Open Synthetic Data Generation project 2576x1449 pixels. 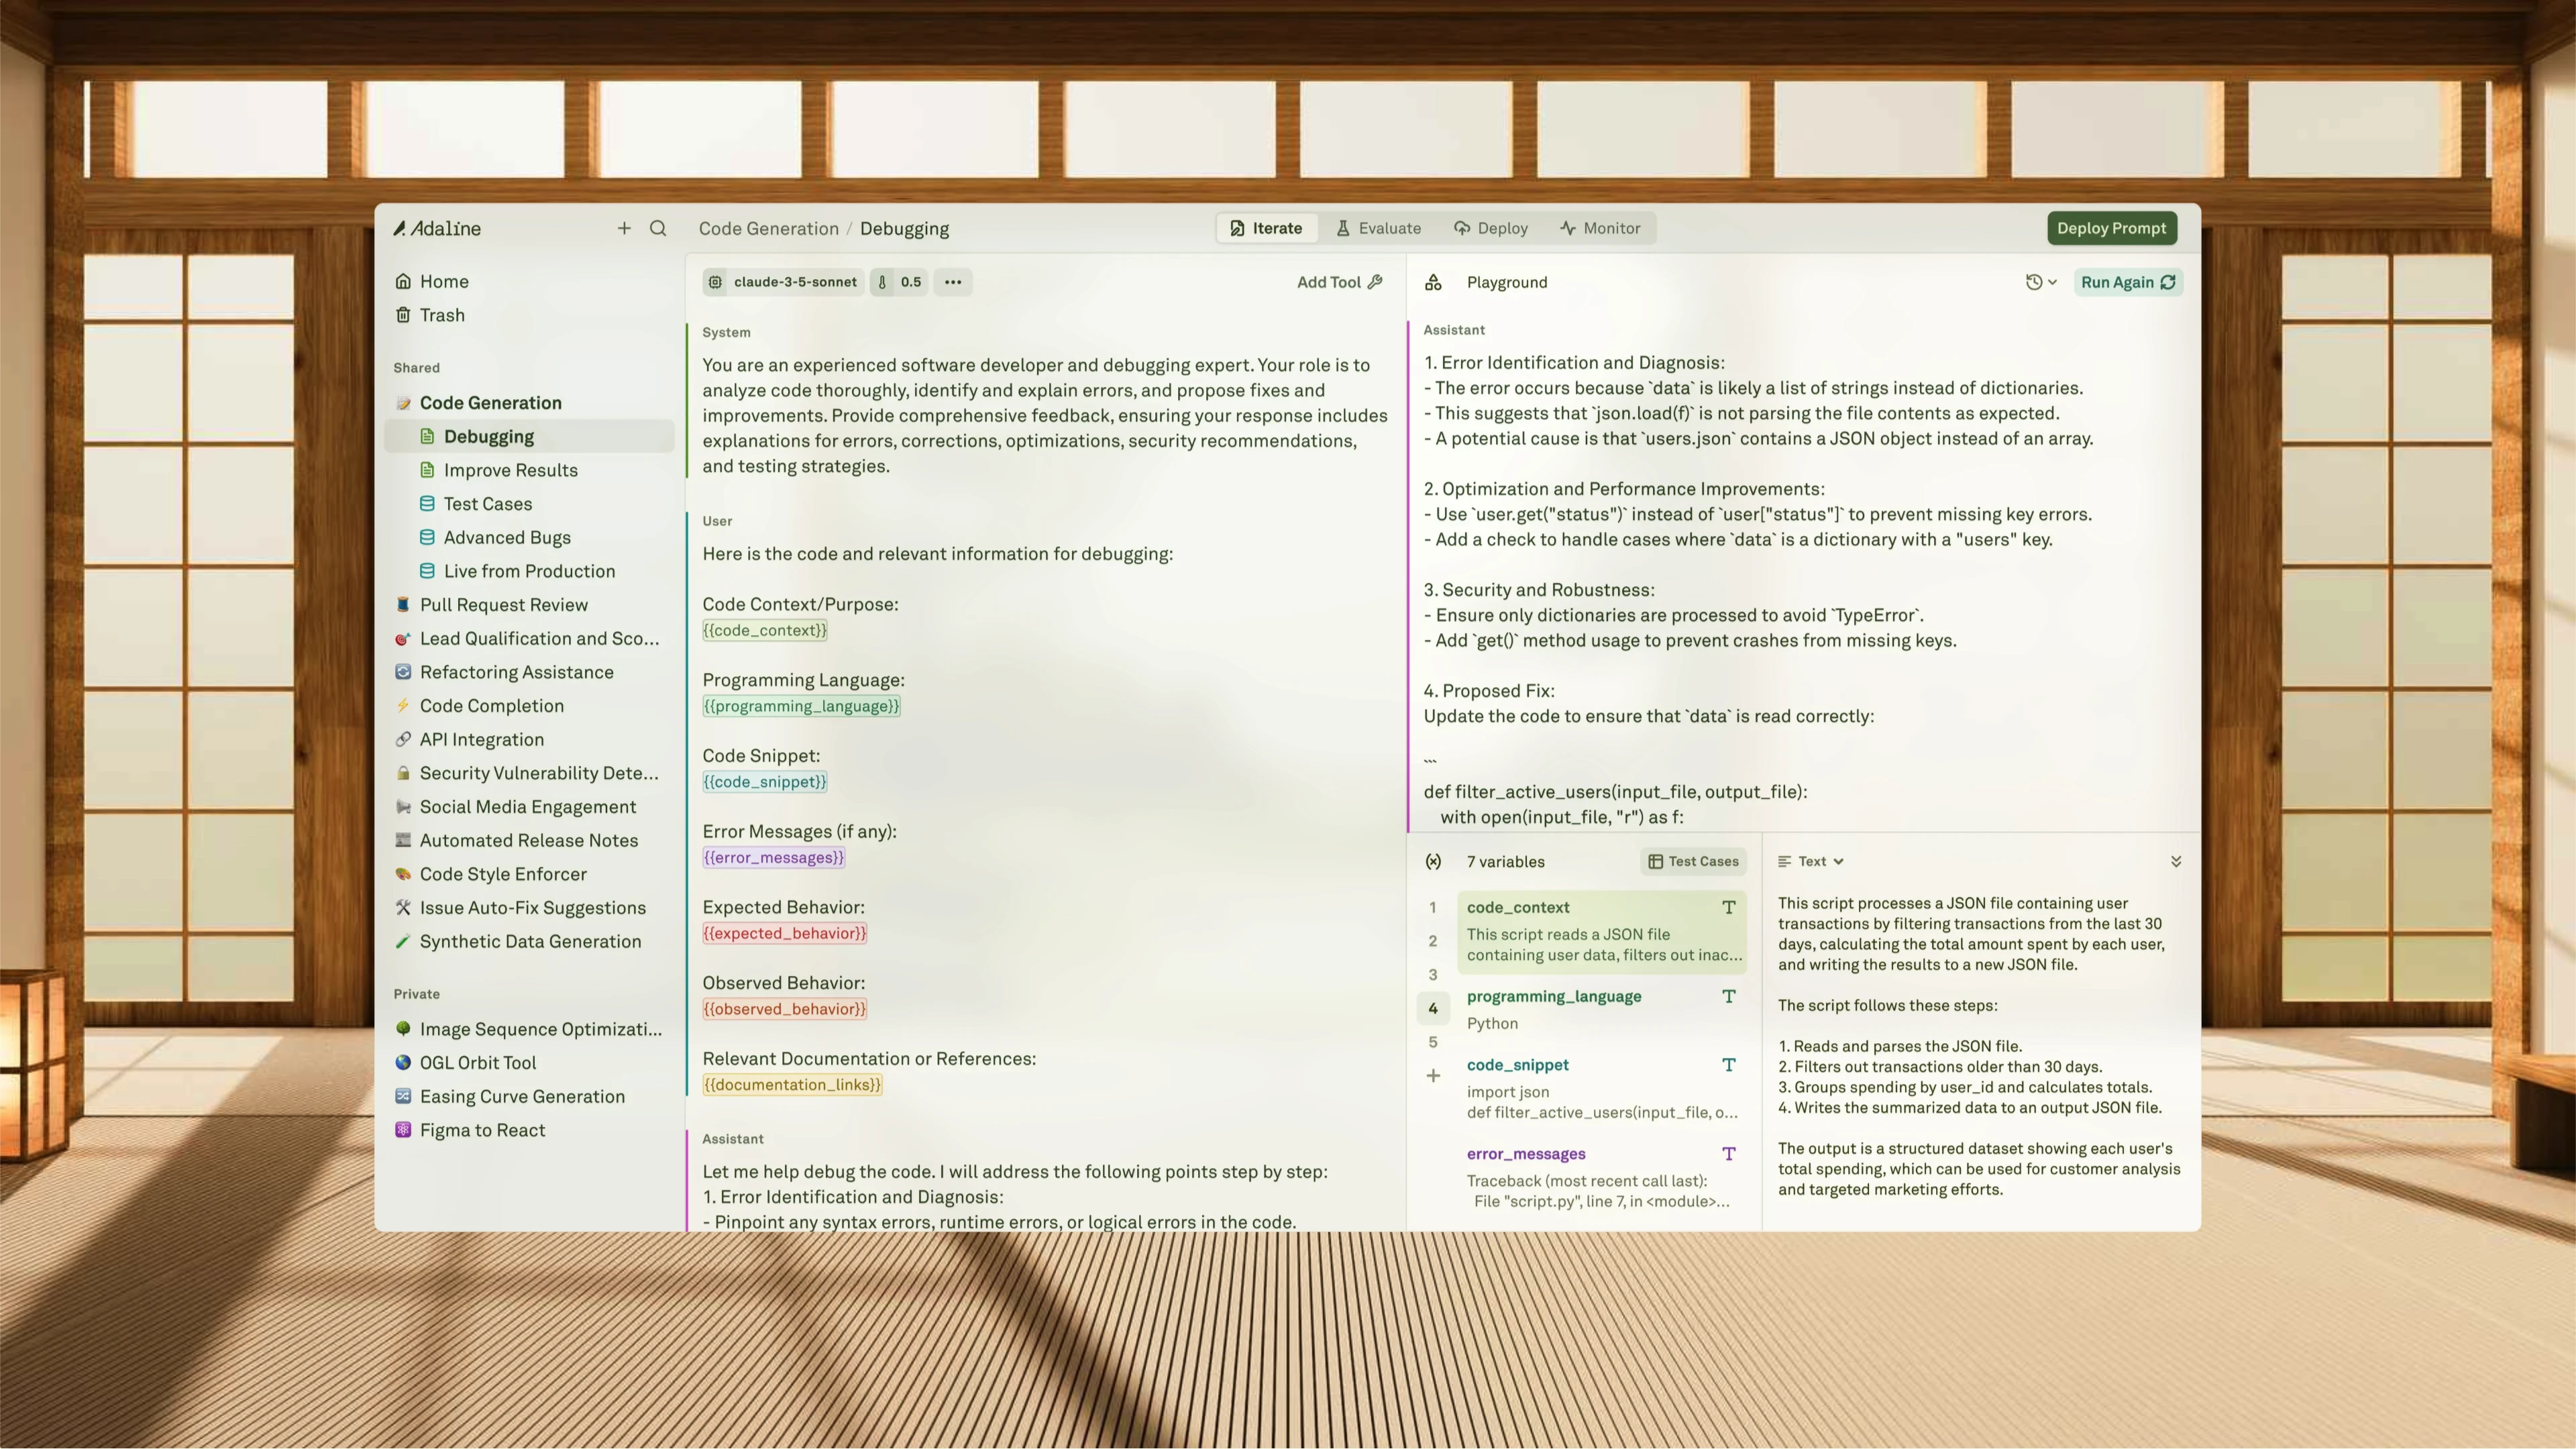click(x=530, y=941)
